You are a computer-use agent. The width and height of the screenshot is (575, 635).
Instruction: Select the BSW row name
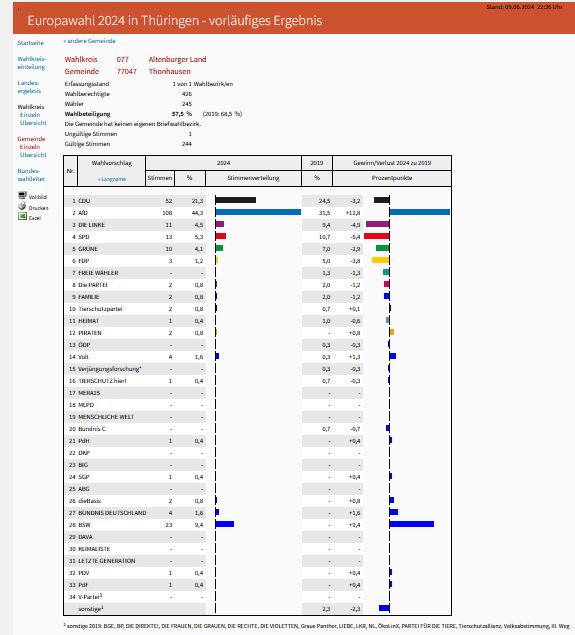click(84, 525)
